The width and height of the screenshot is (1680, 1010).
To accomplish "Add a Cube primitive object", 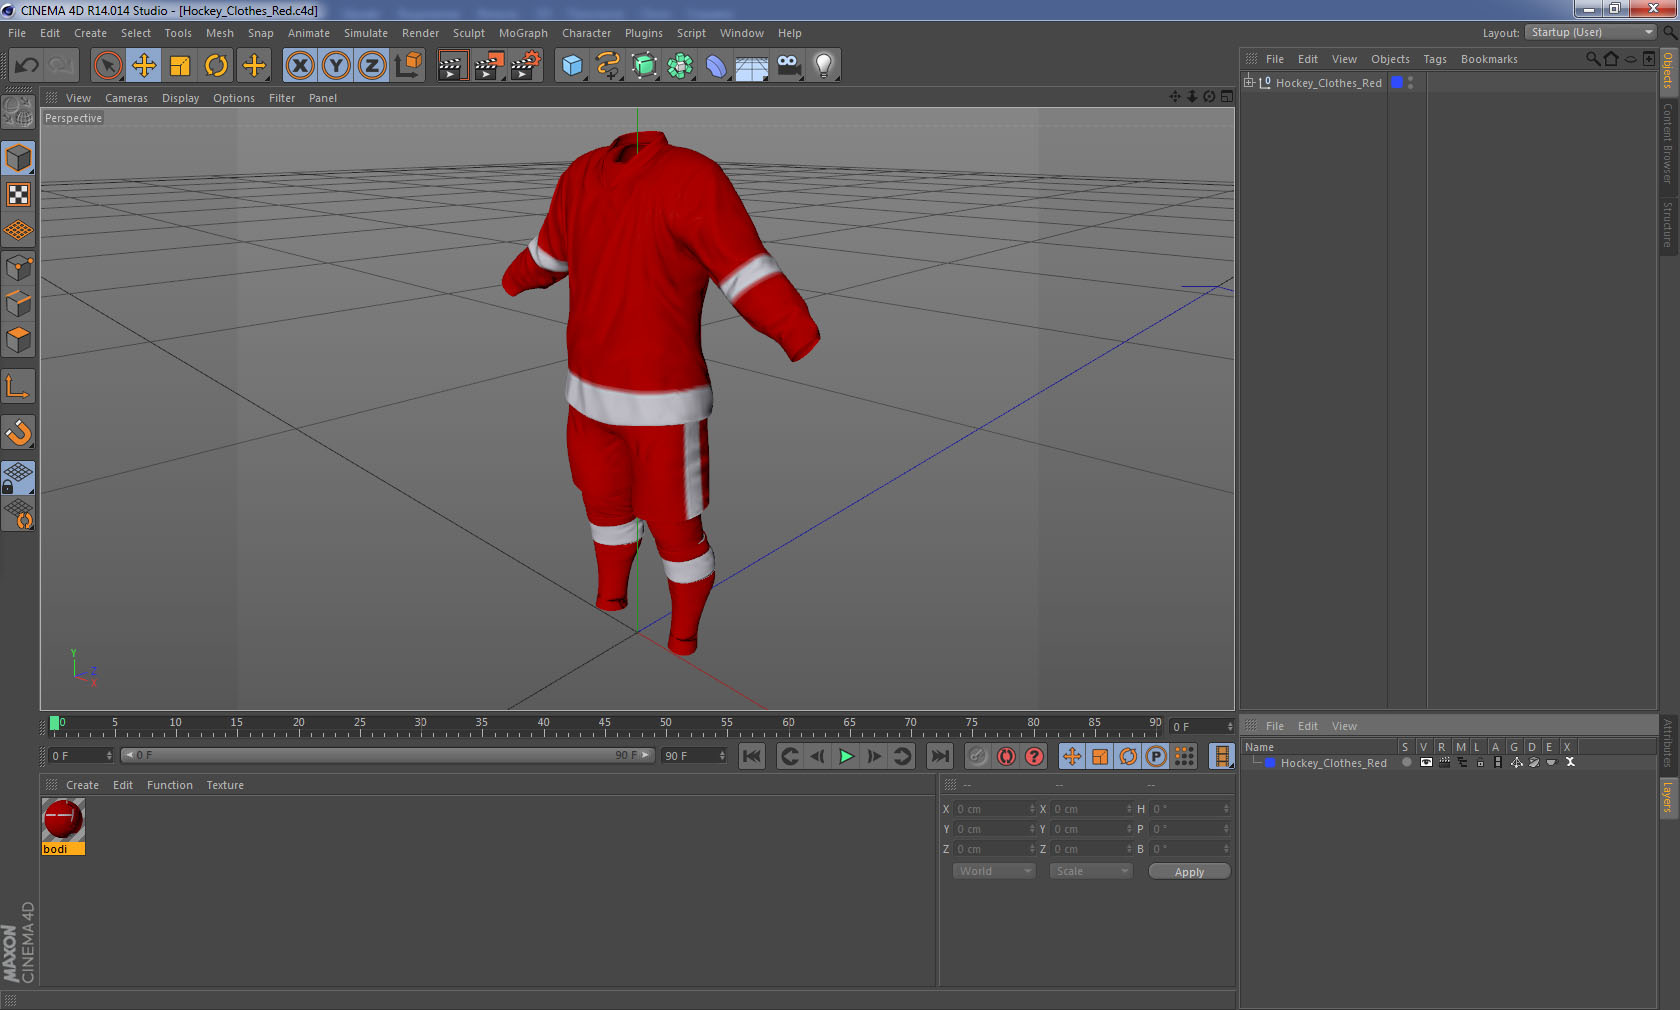I will click(572, 66).
